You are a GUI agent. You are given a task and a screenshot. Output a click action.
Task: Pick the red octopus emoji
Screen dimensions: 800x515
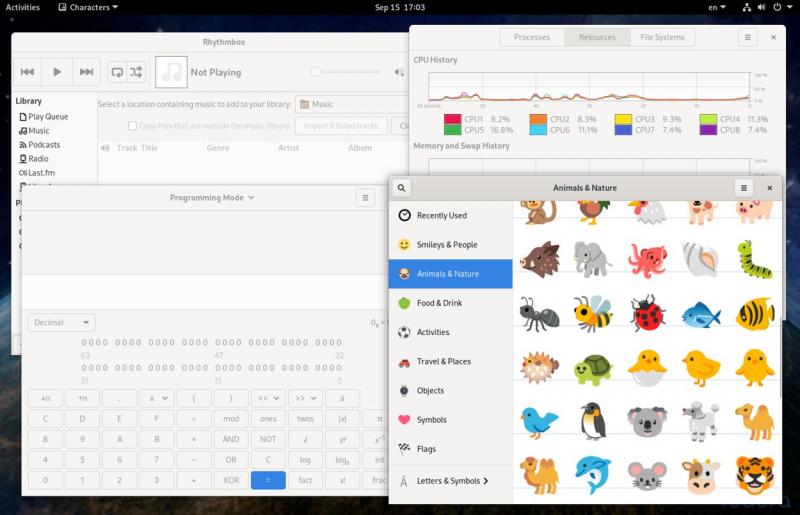tap(647, 261)
